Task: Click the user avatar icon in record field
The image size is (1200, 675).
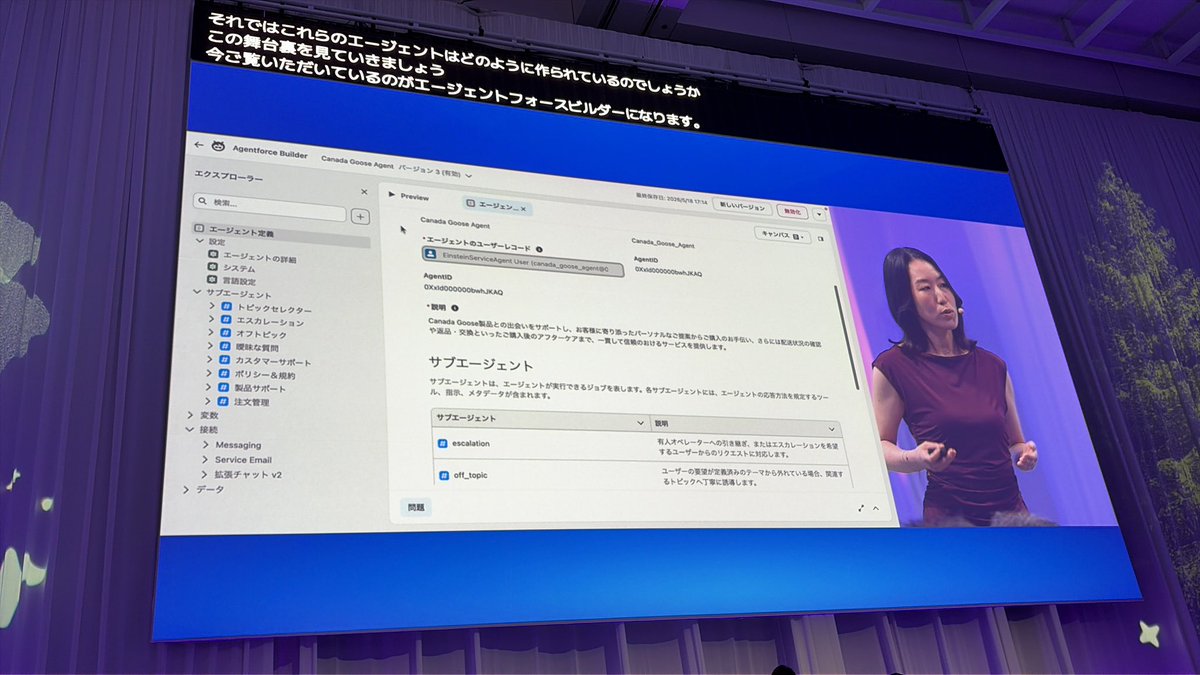Action: pos(431,254)
